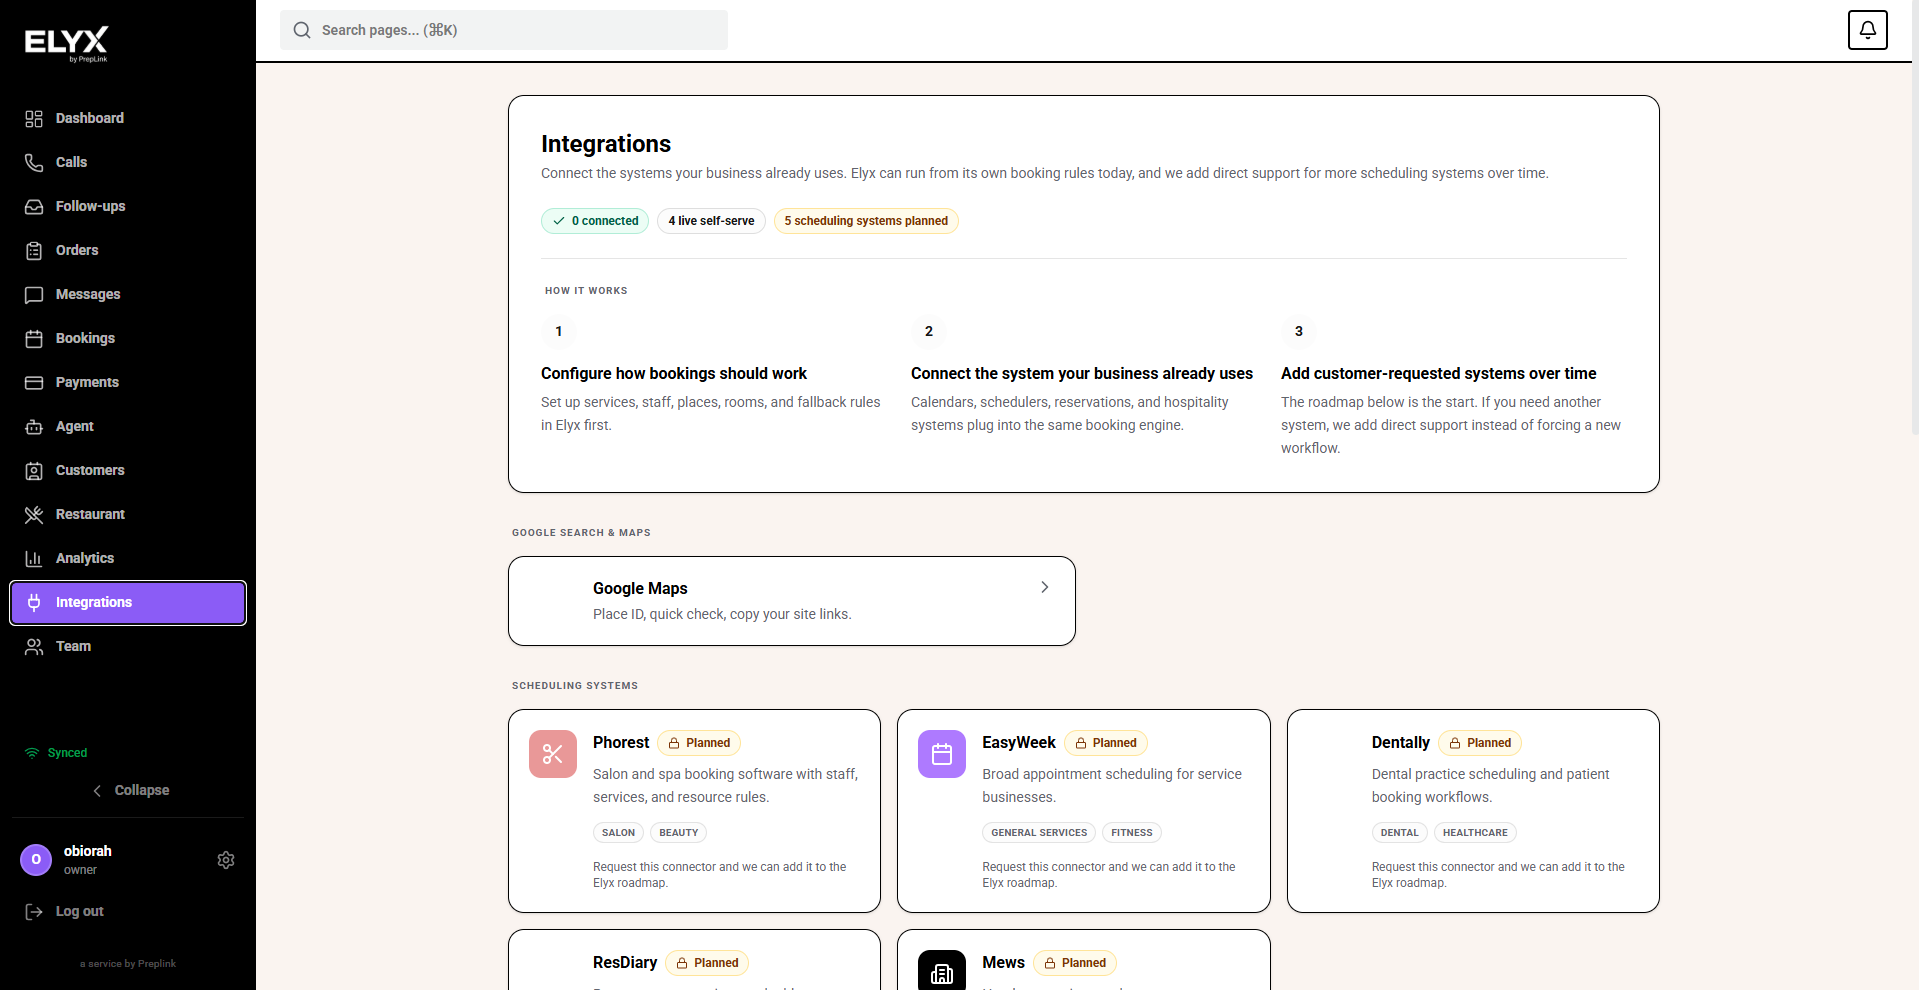Click the BEAUTY tag on Phorest
This screenshot has height=990, width=1919.
679,833
